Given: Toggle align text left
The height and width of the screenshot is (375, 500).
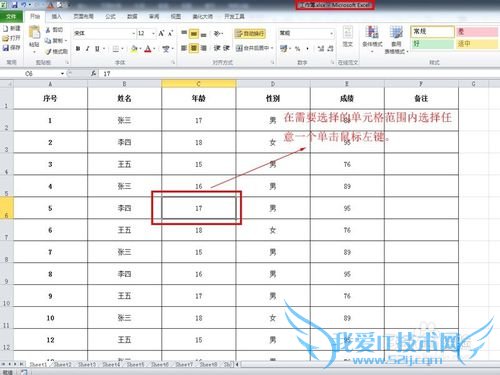Looking at the screenshot, I should 184,48.
